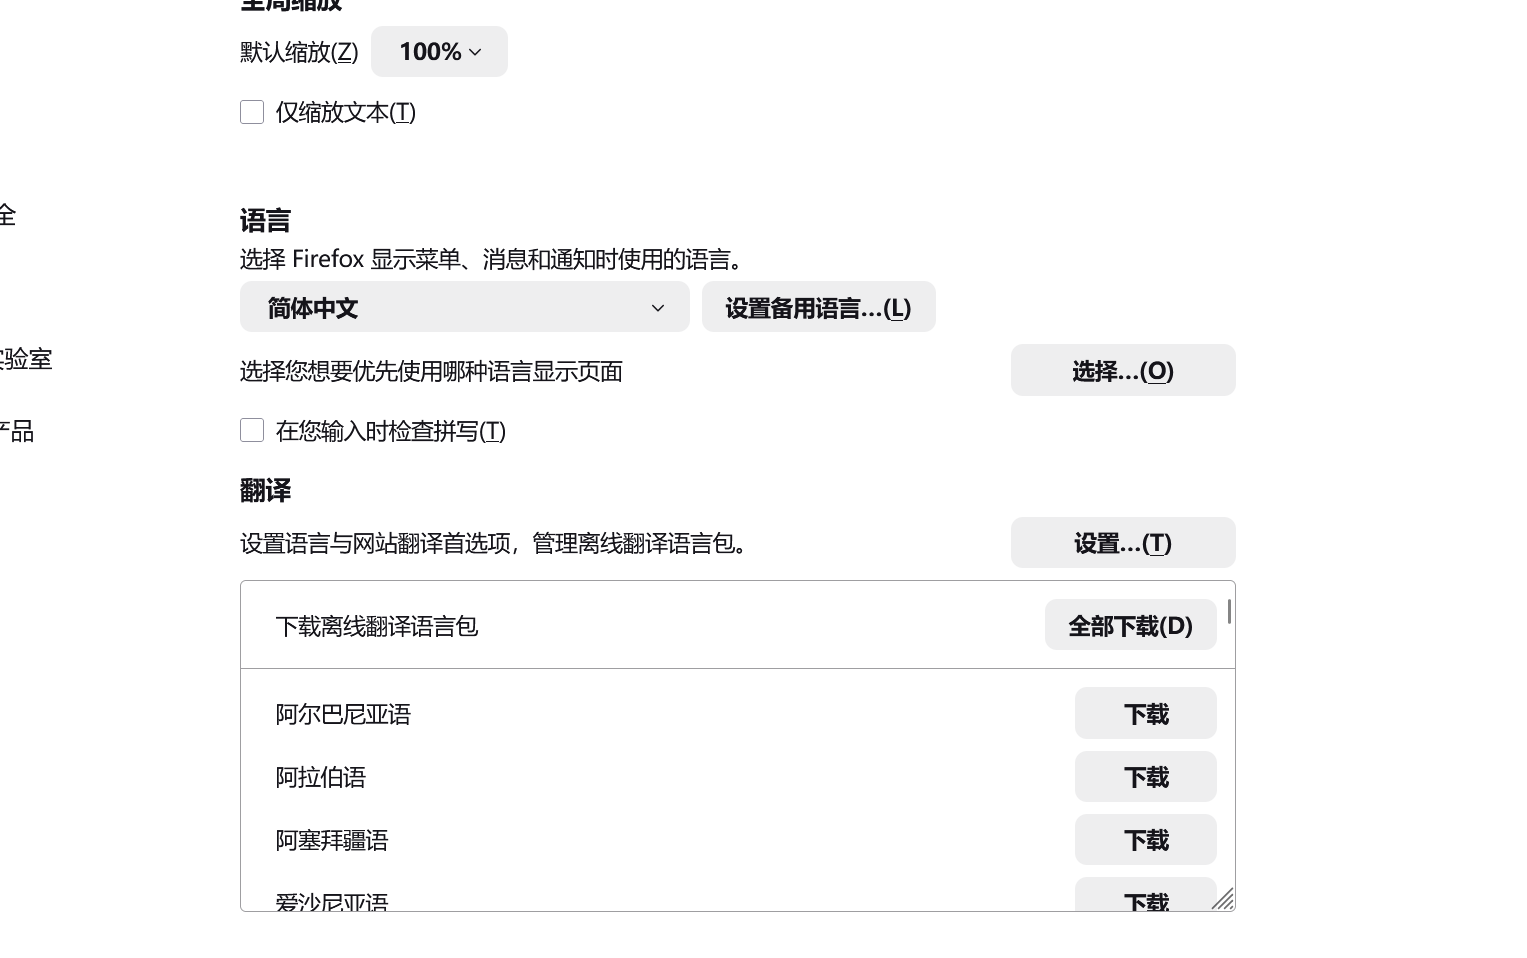The height and width of the screenshot is (958, 1527).
Task: Open the default zoom level dropdown showing 100%
Action: coord(438,51)
